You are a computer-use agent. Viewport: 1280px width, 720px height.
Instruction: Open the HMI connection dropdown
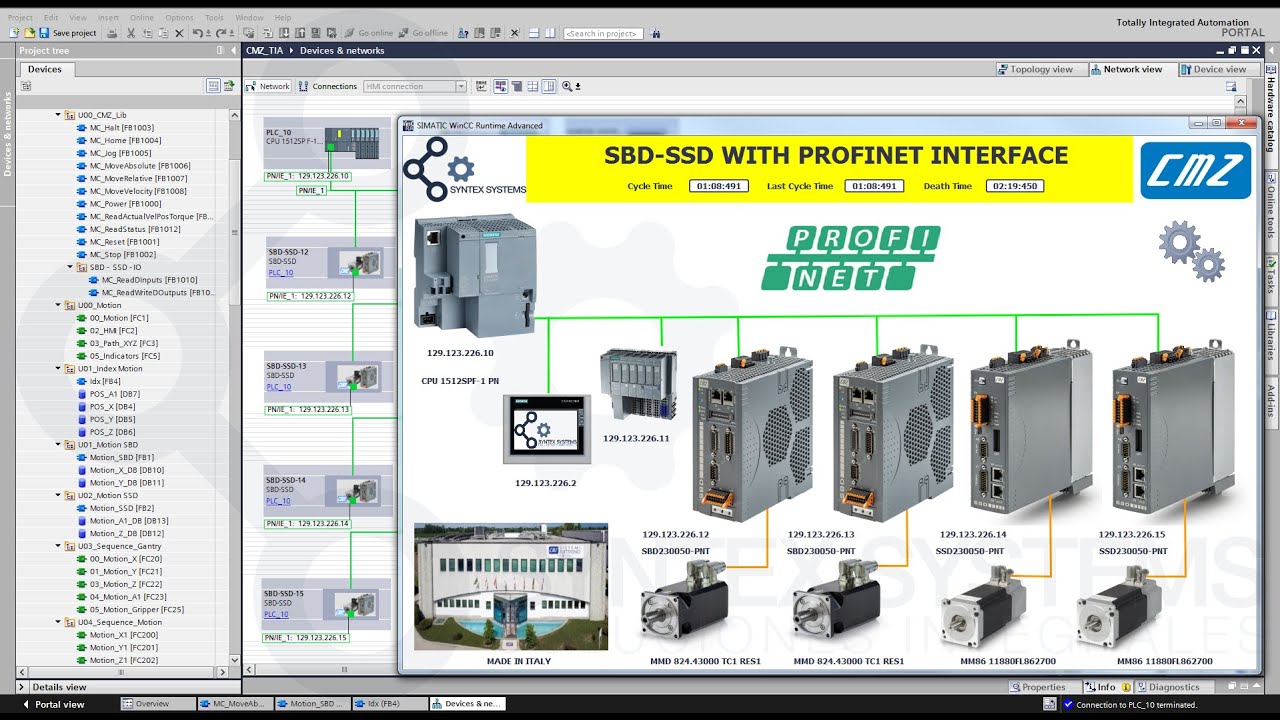(461, 86)
